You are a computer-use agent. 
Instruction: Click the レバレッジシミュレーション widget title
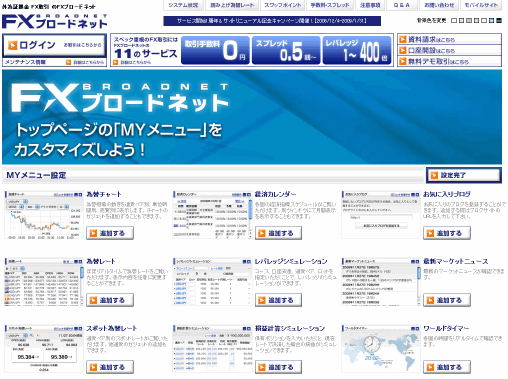[291, 261]
